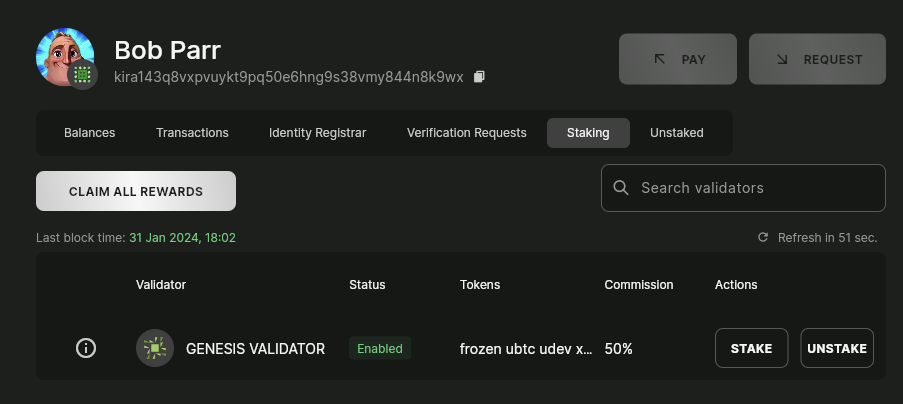Copy the kira wallet address
The width and height of the screenshot is (903, 404).
(x=479, y=77)
